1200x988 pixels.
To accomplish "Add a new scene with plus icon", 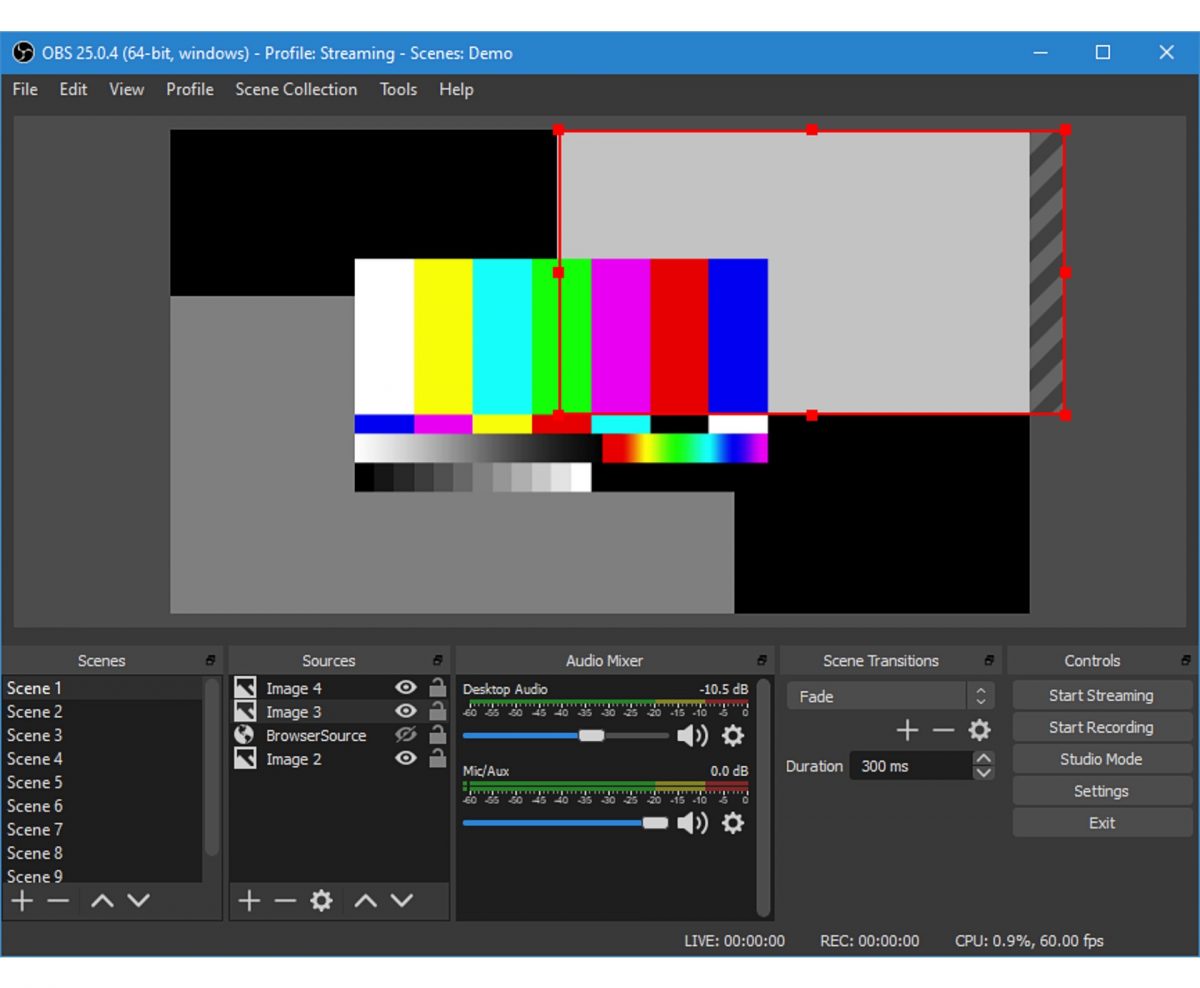I will point(22,901).
